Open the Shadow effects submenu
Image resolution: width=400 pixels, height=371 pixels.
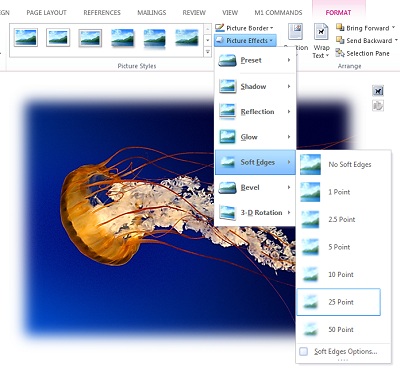tap(255, 86)
